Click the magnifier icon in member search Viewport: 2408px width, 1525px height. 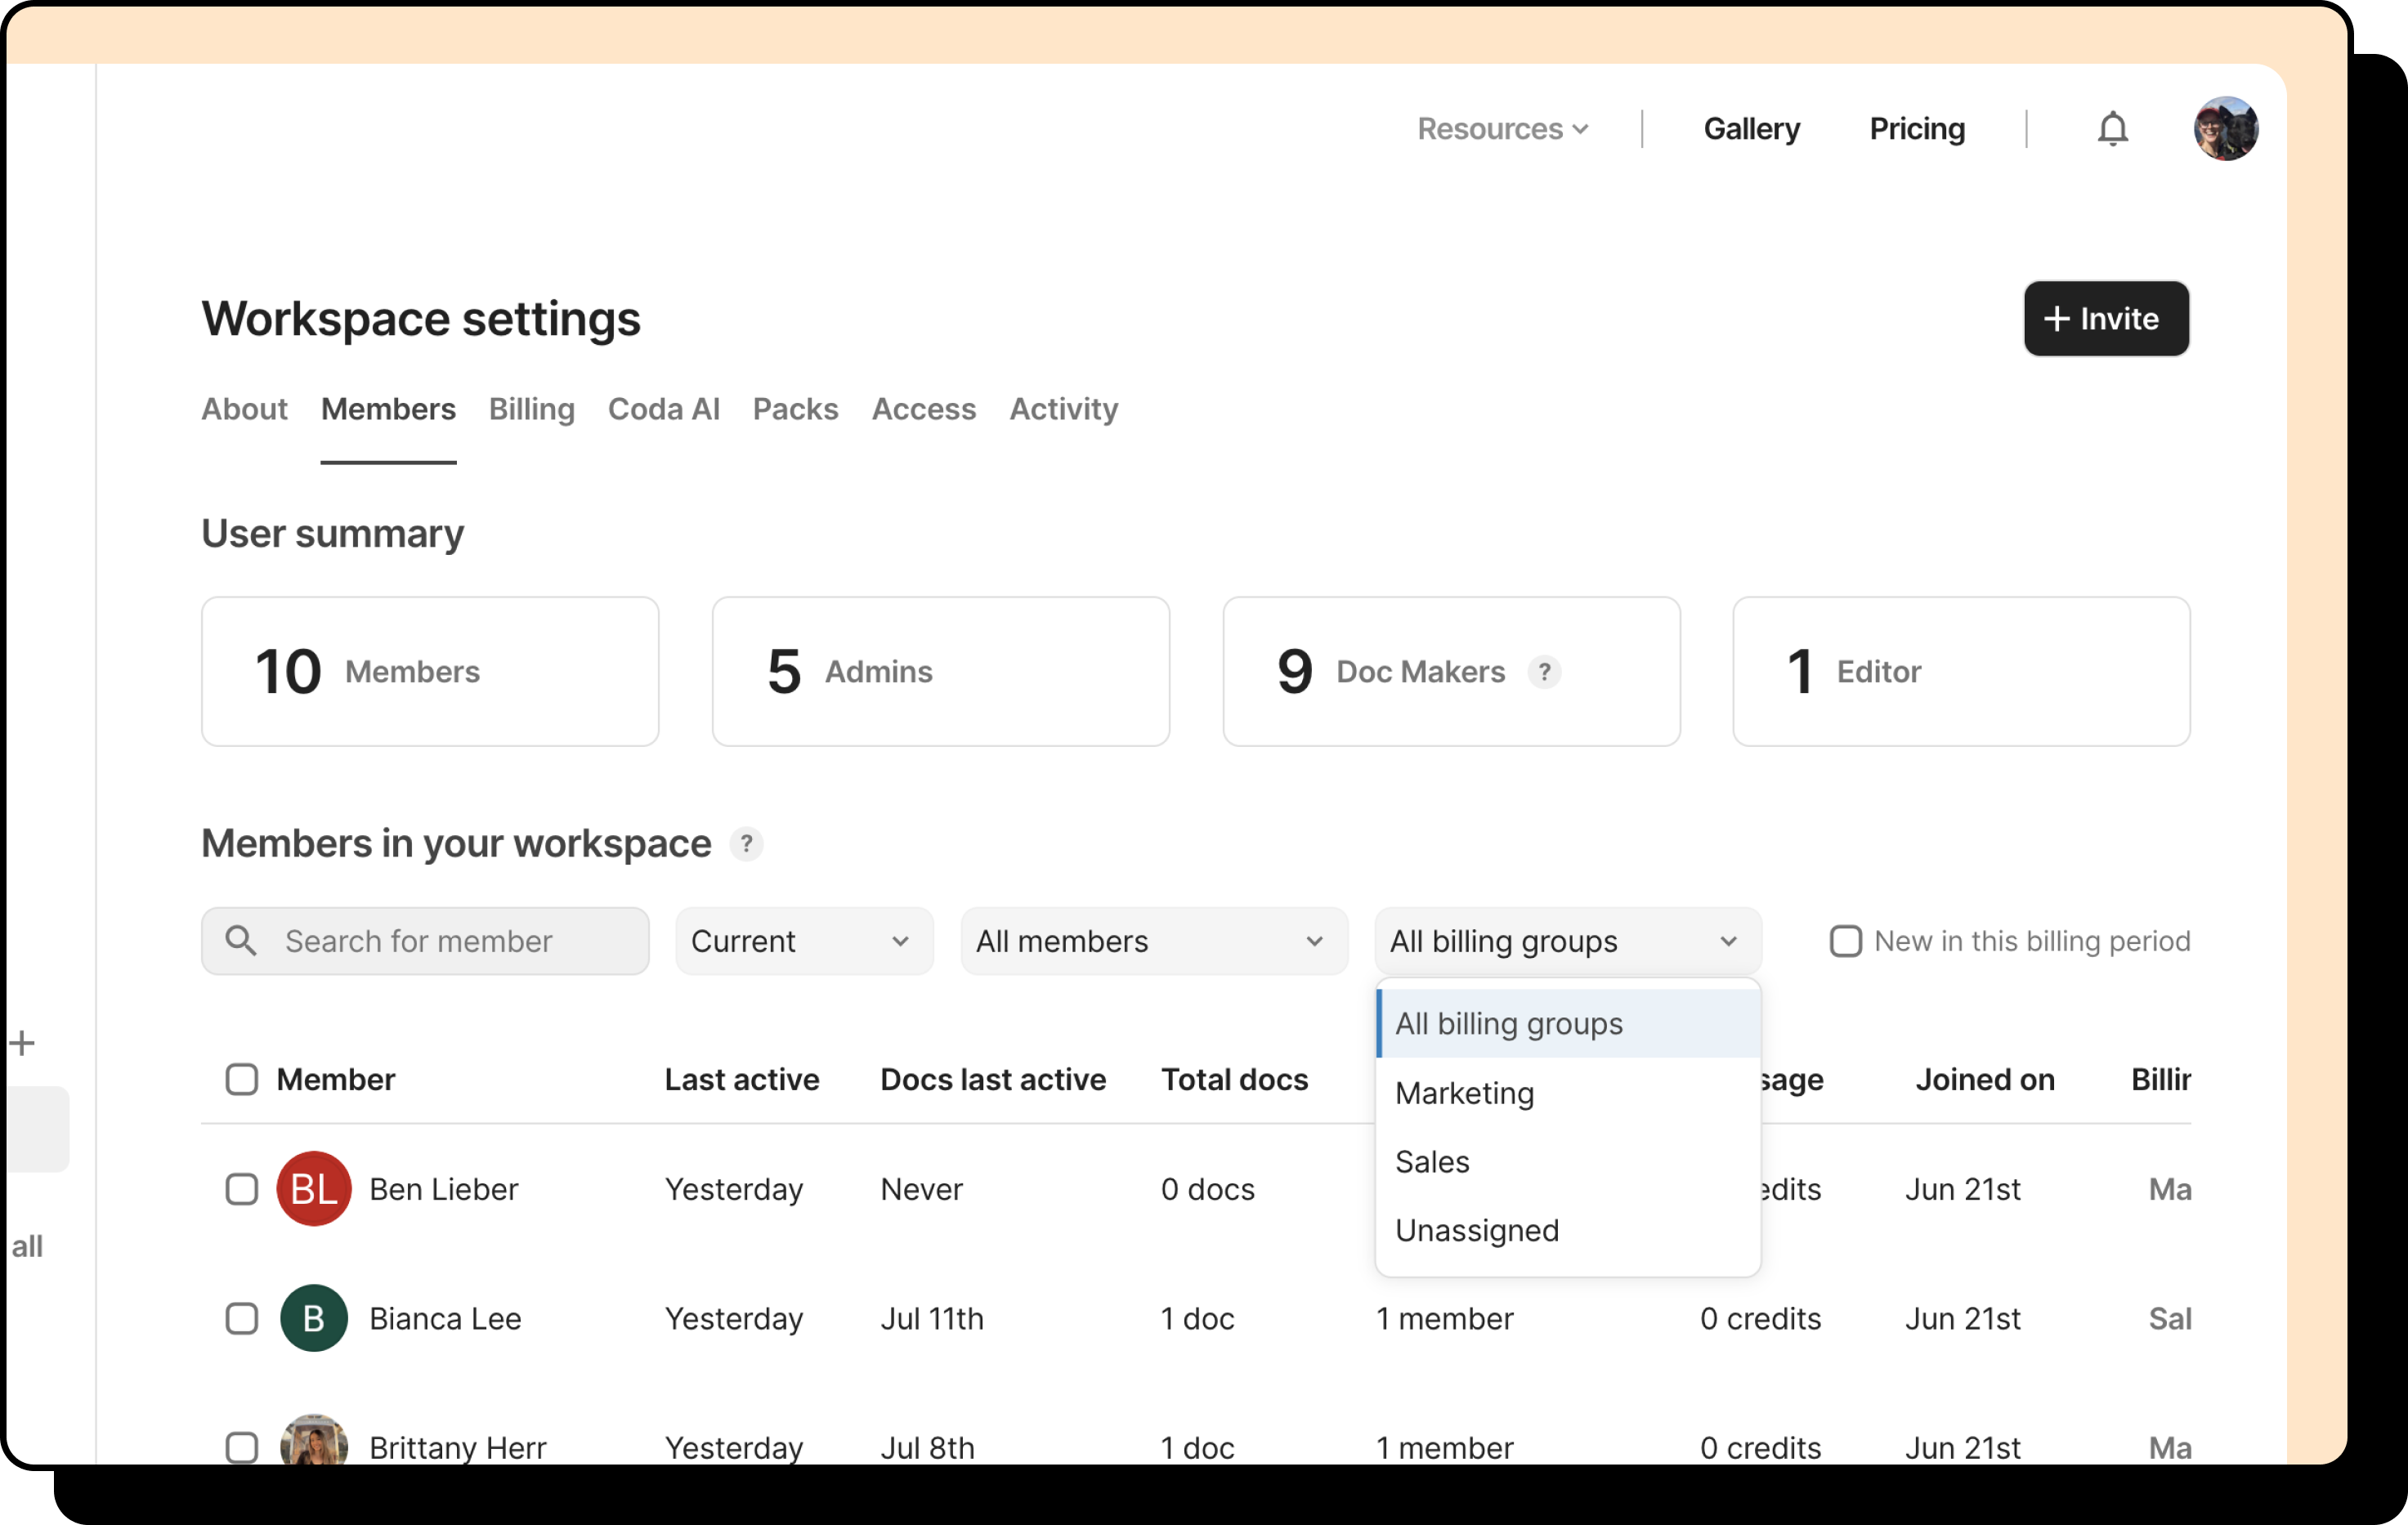click(x=240, y=941)
